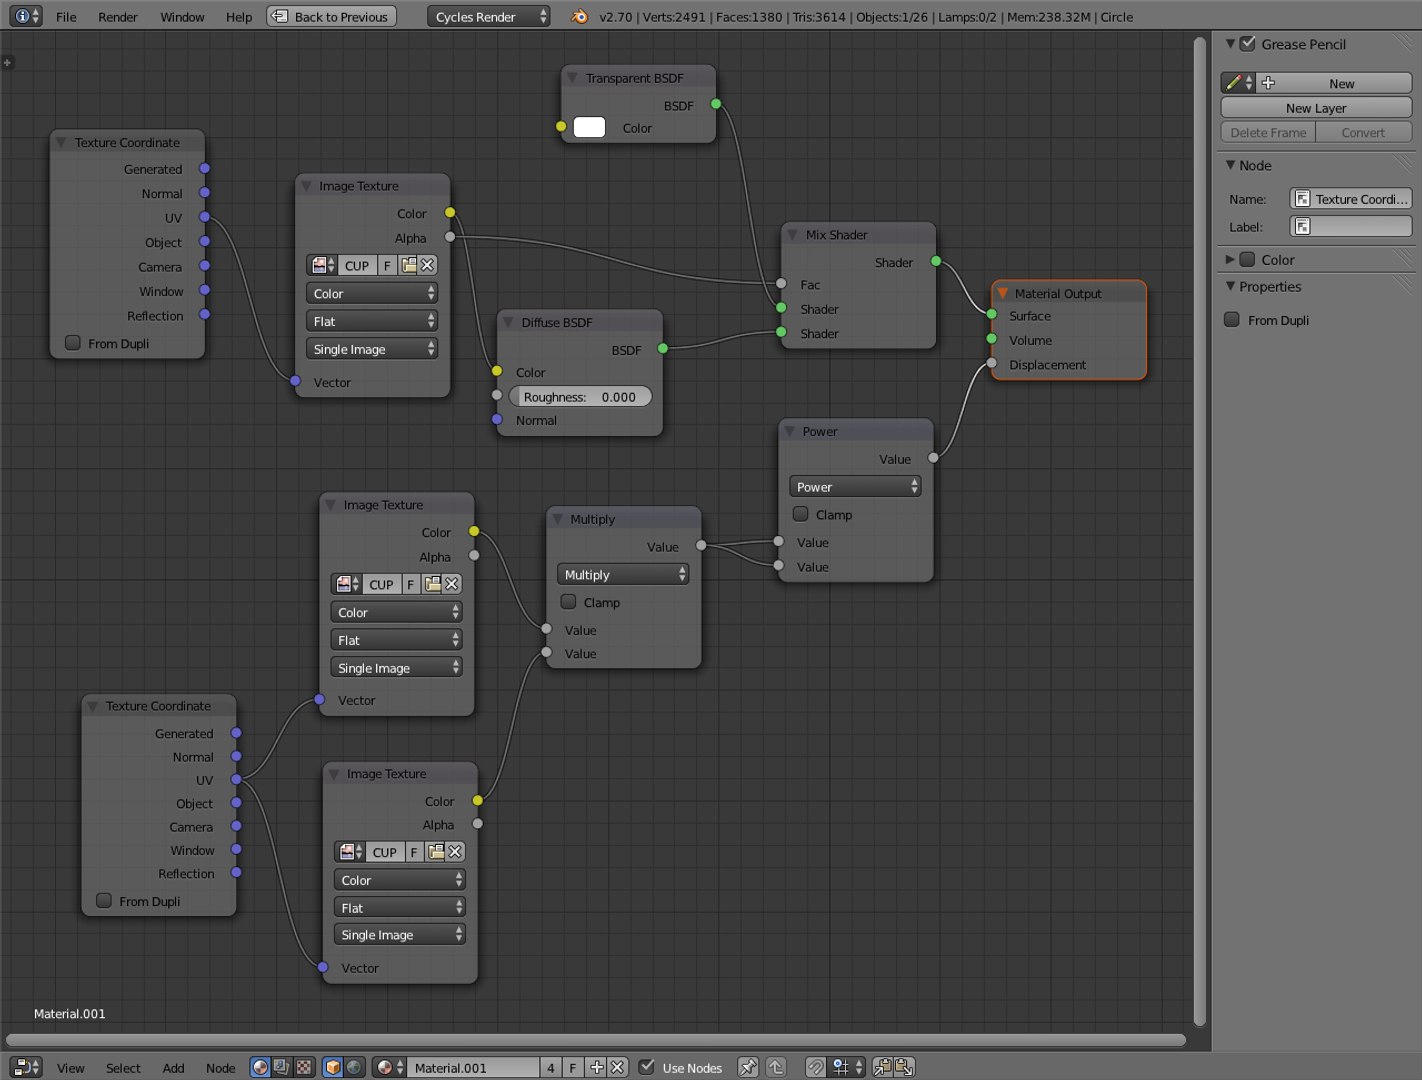Select the Compositing nodes tree type icon

tap(282, 1067)
